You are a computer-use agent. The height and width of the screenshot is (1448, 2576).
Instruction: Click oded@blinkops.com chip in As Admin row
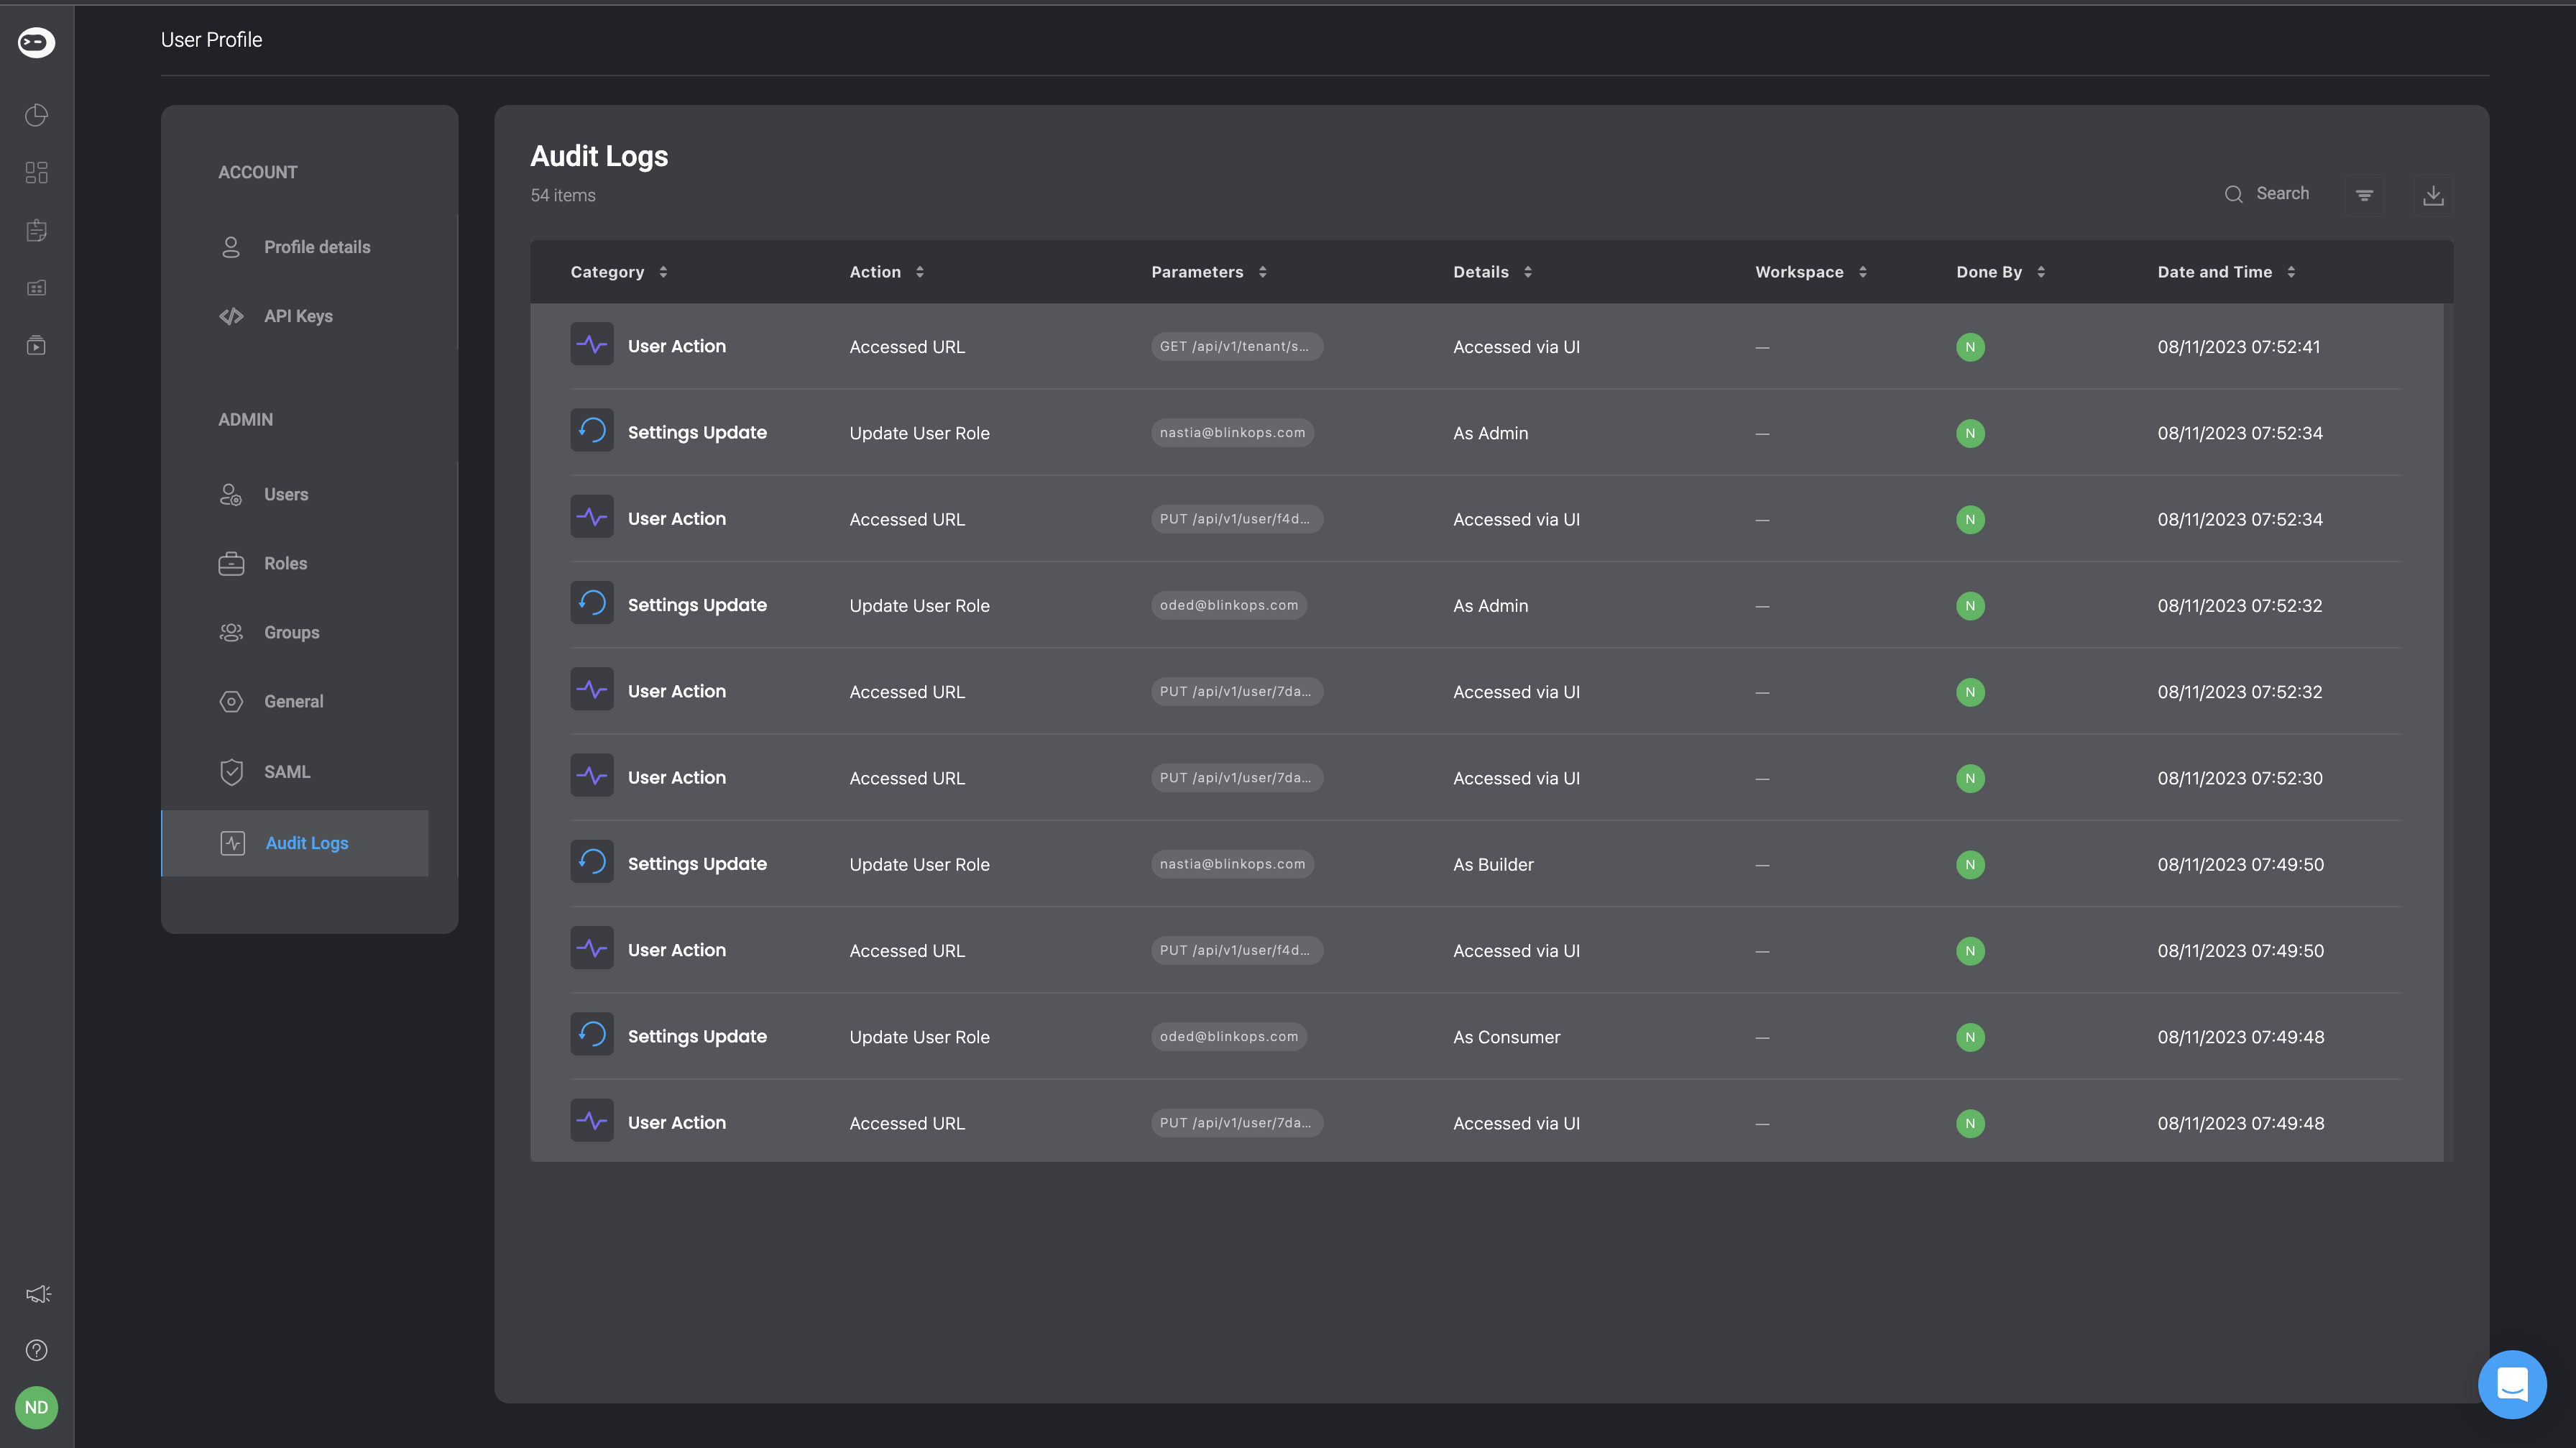point(1228,605)
